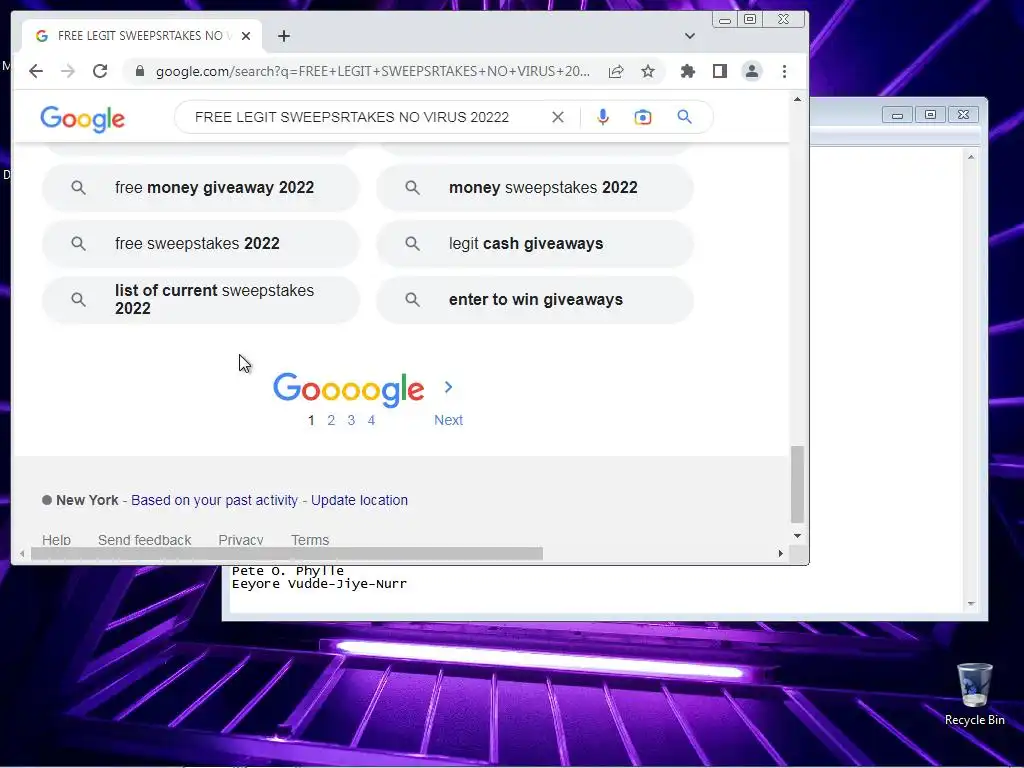This screenshot has height=768, width=1024.
Task: Click scroll-down arrow in background text window
Action: tap(971, 603)
